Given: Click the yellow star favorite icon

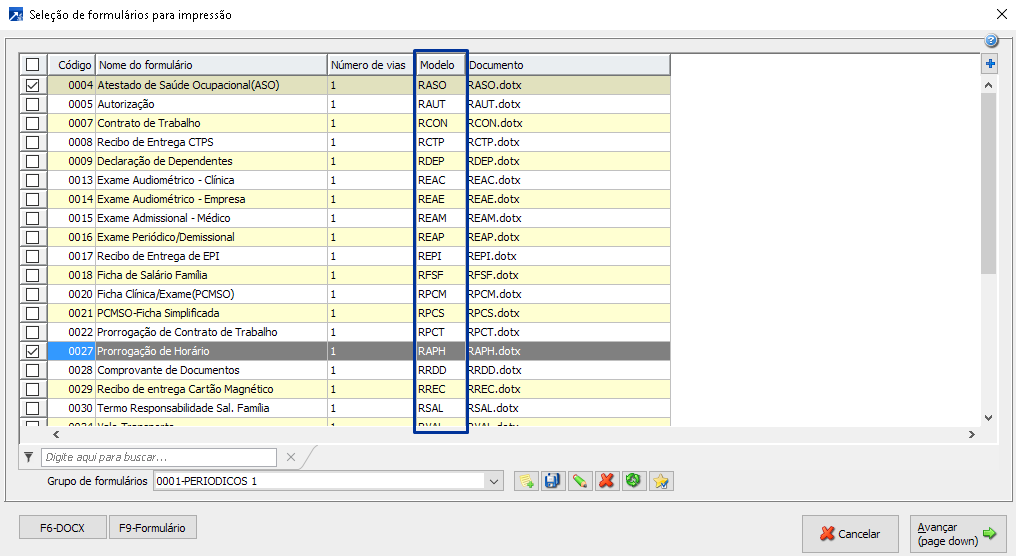Looking at the screenshot, I should point(658,481).
